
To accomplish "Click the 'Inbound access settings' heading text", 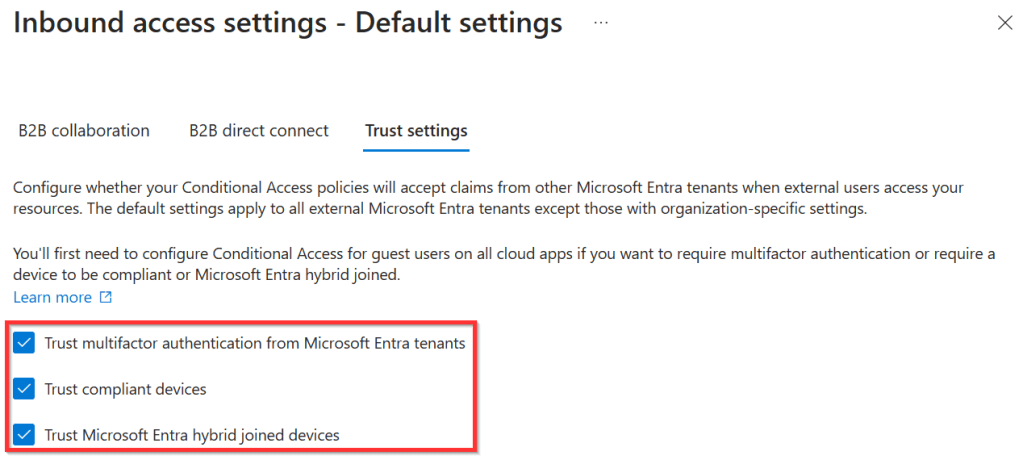I will click(172, 22).
